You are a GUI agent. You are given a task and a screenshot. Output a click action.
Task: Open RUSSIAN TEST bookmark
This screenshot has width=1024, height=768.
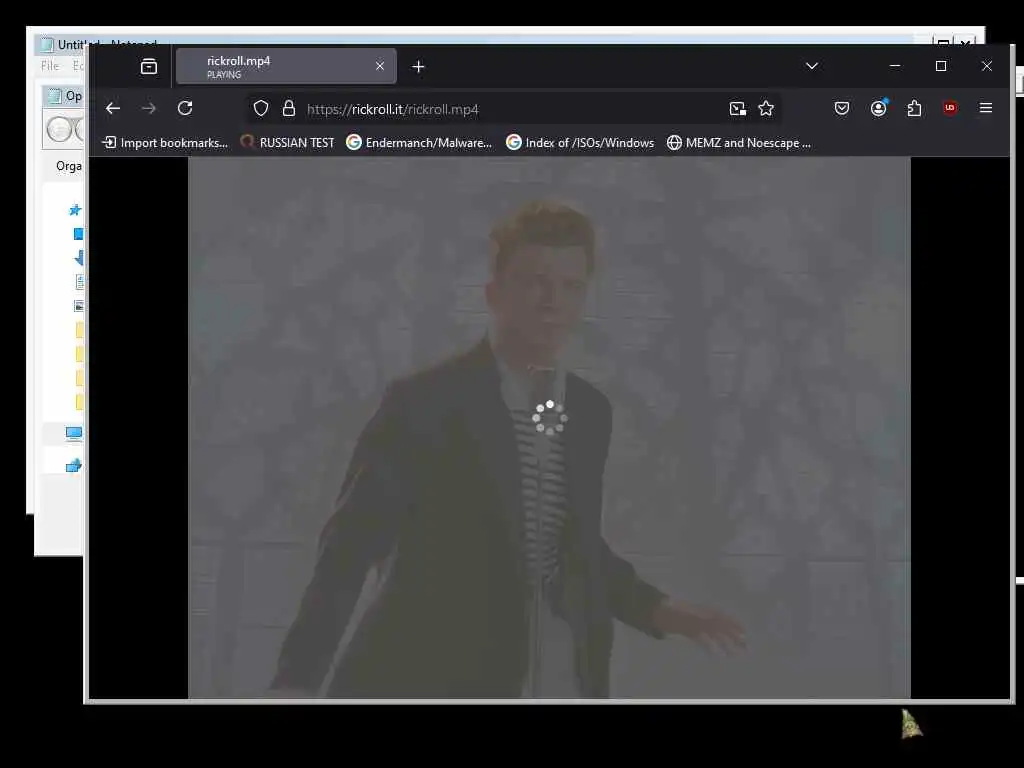click(287, 142)
